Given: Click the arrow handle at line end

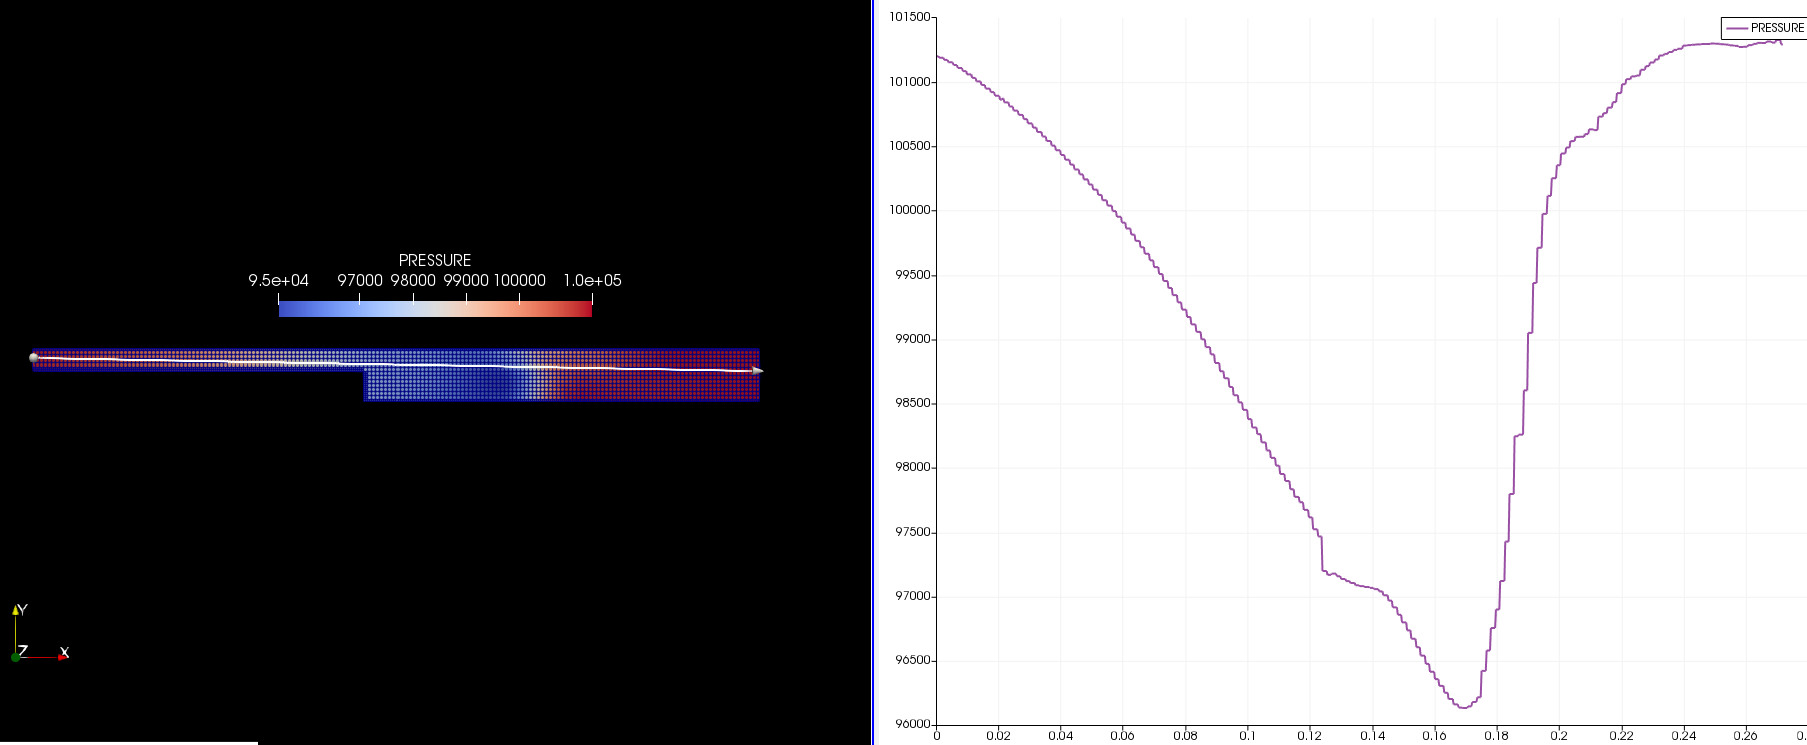Looking at the screenshot, I should pyautogui.click(x=758, y=371).
